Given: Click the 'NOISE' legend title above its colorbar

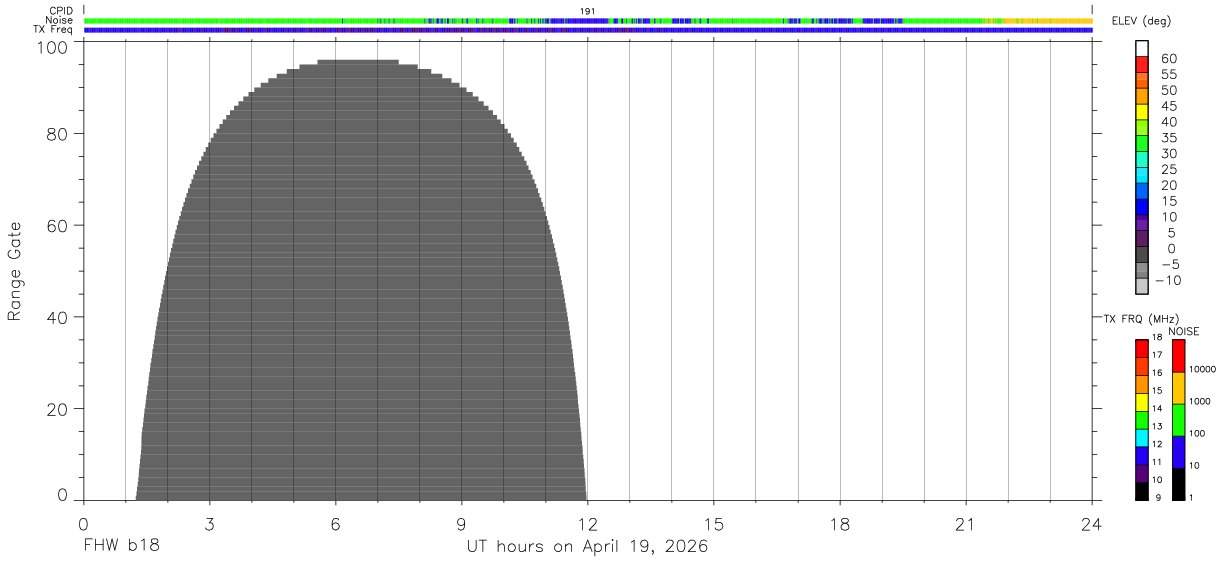Looking at the screenshot, I should 1184,331.
